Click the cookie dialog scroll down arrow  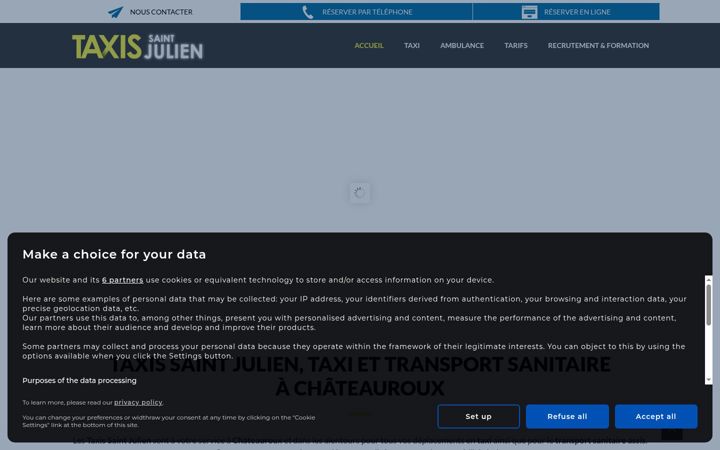click(x=709, y=380)
